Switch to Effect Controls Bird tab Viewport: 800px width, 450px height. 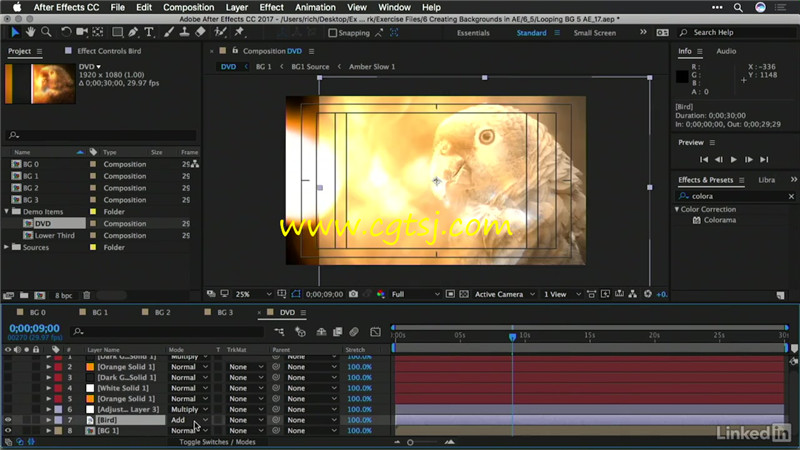109,51
